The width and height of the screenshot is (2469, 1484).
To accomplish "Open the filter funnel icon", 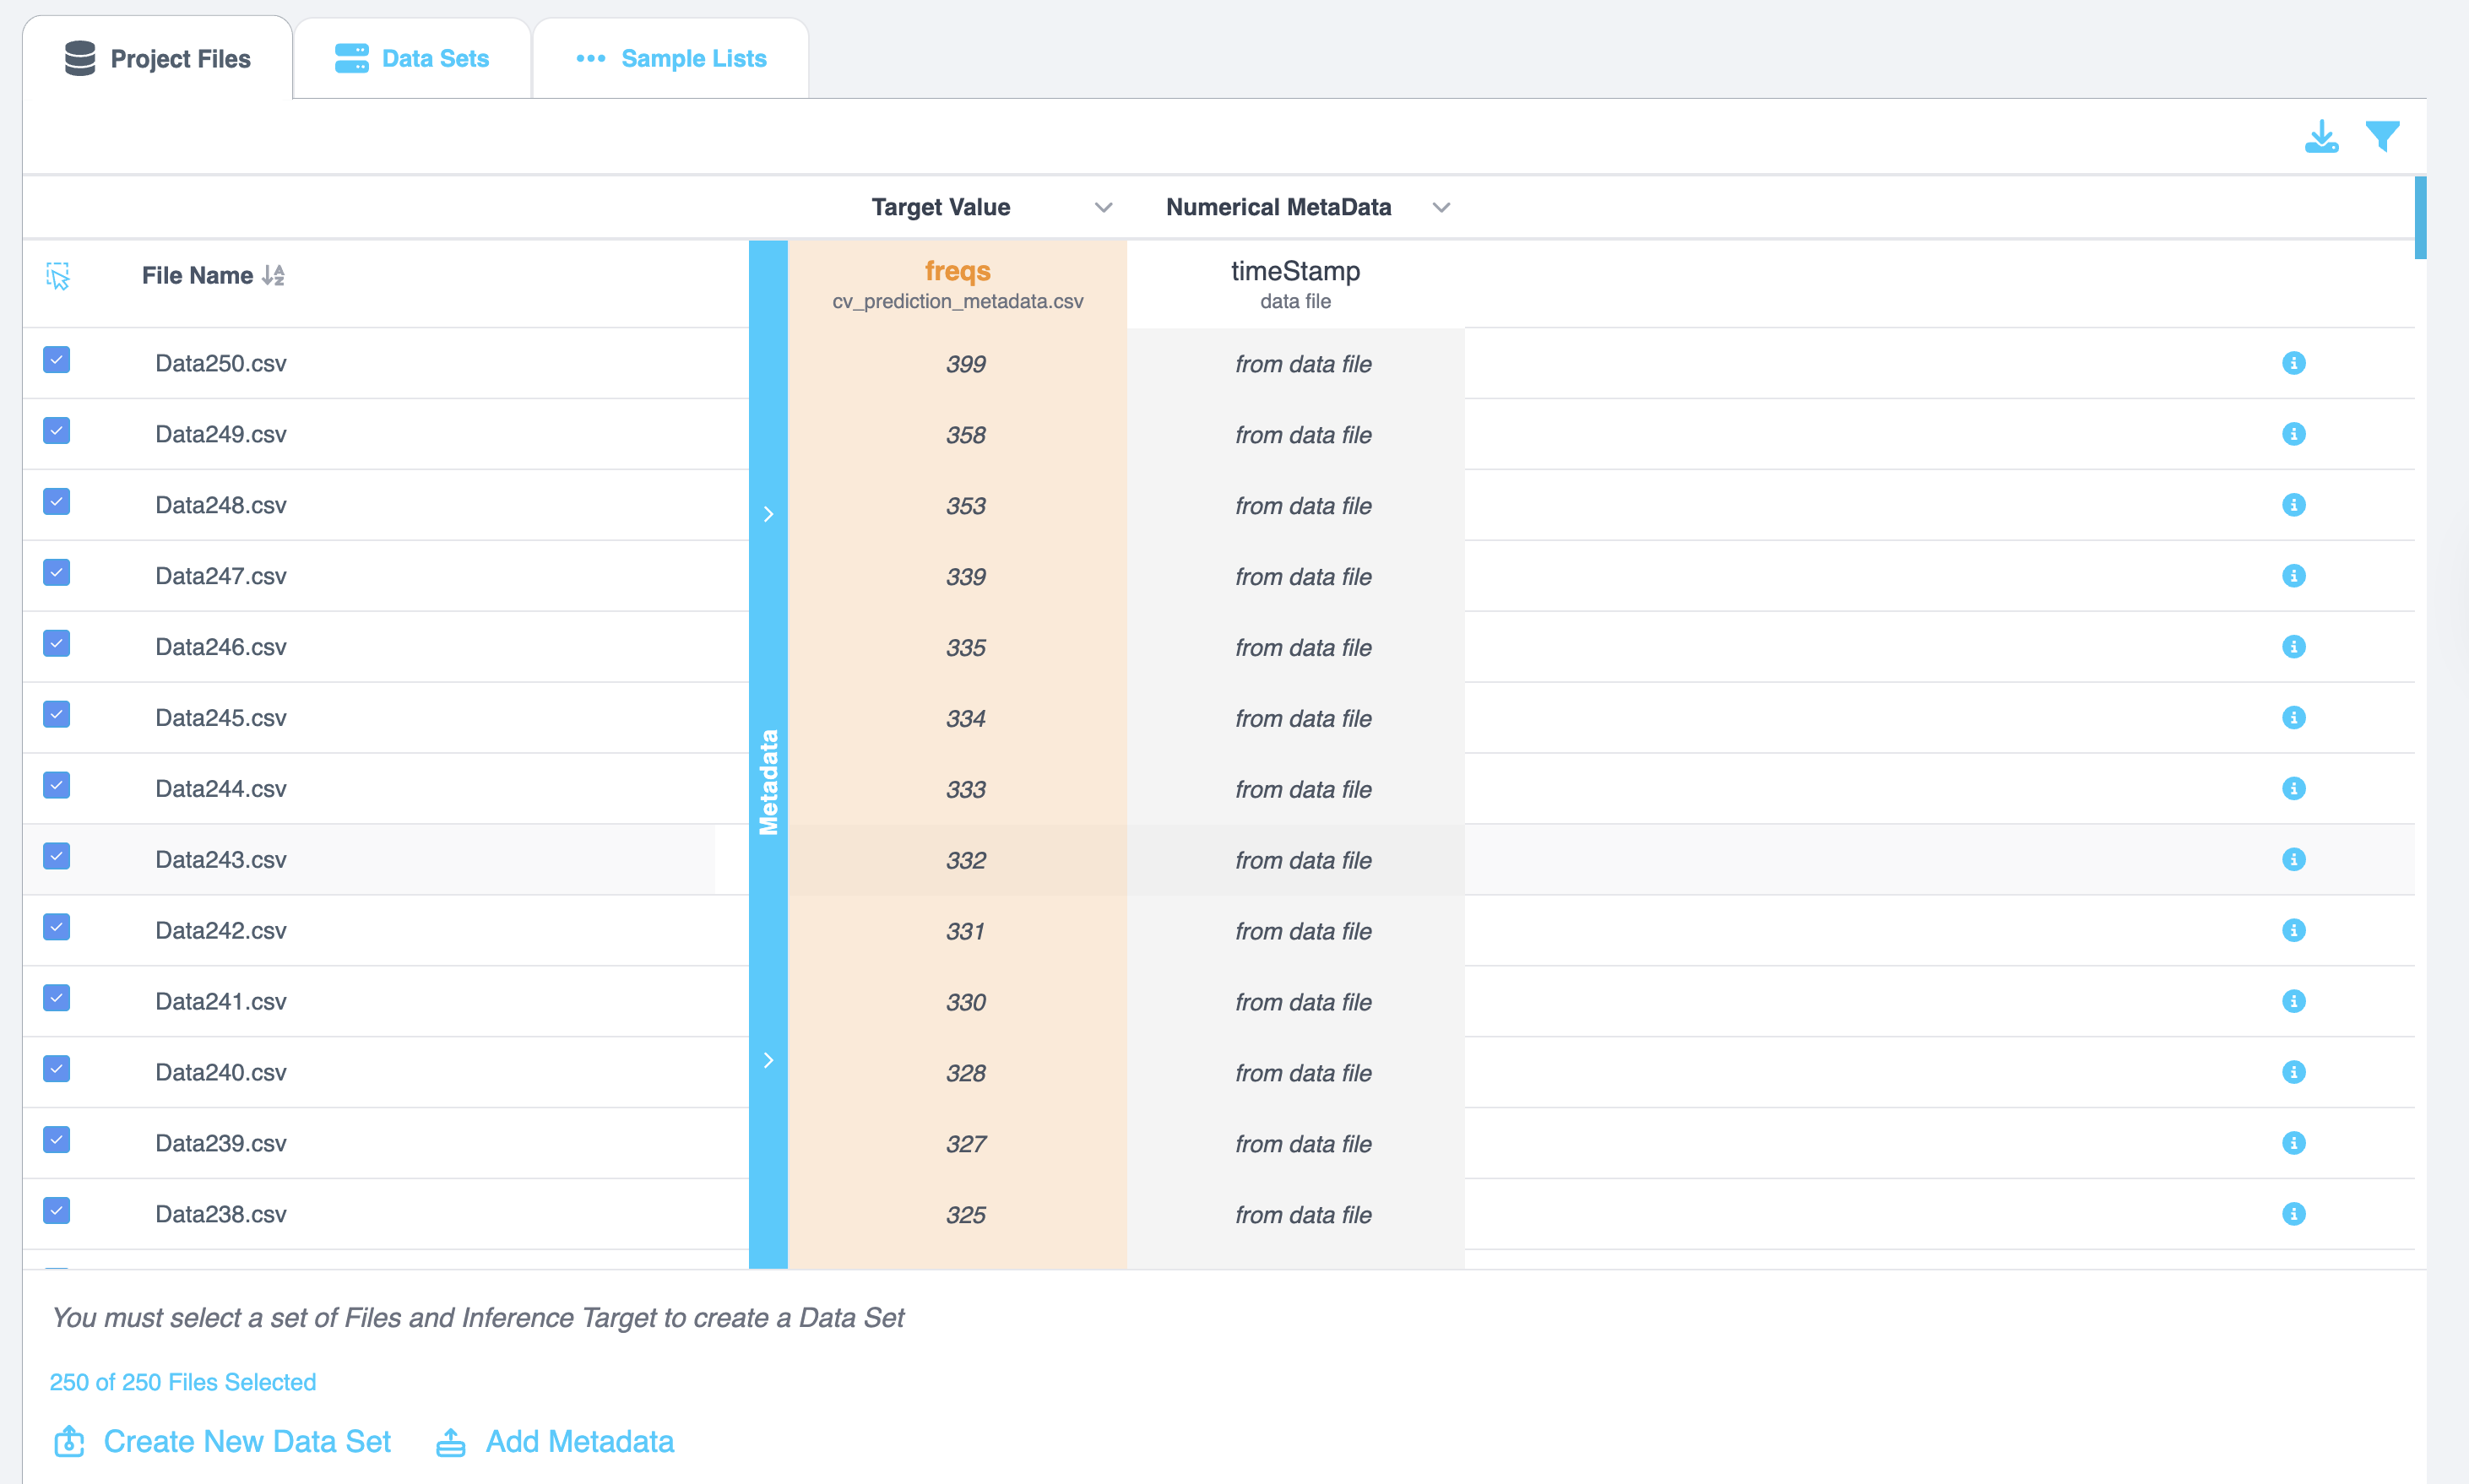I will (2382, 136).
